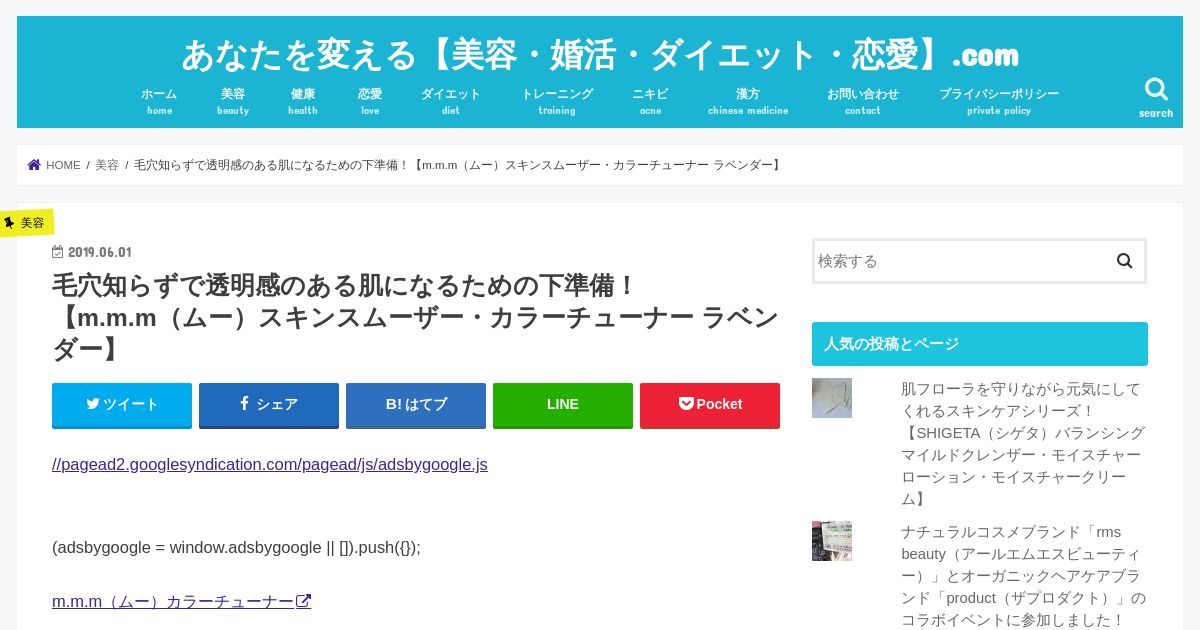Open 美容 beauty menu item
Screen dimensions: 1200x630
point(233,101)
